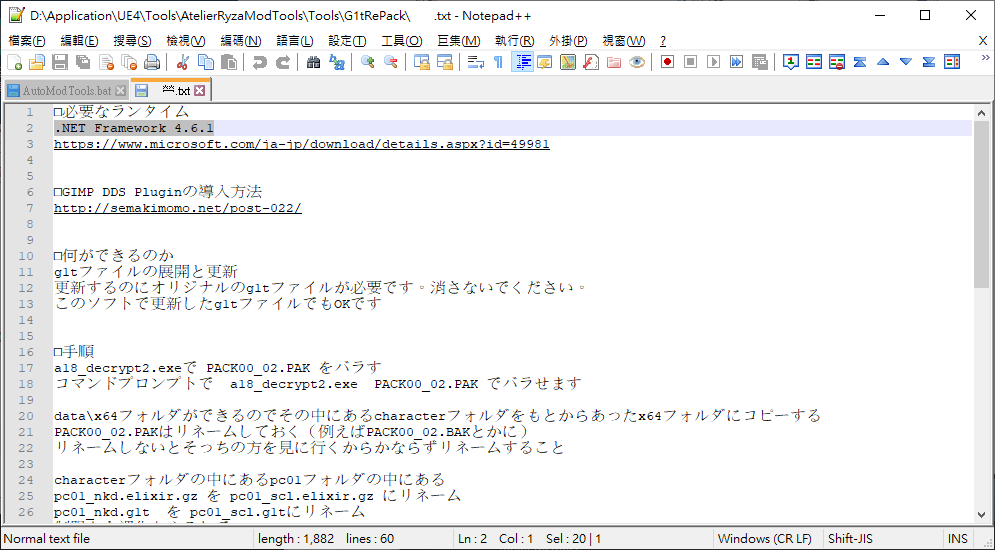Toggle the Document Map panel

tap(568, 62)
